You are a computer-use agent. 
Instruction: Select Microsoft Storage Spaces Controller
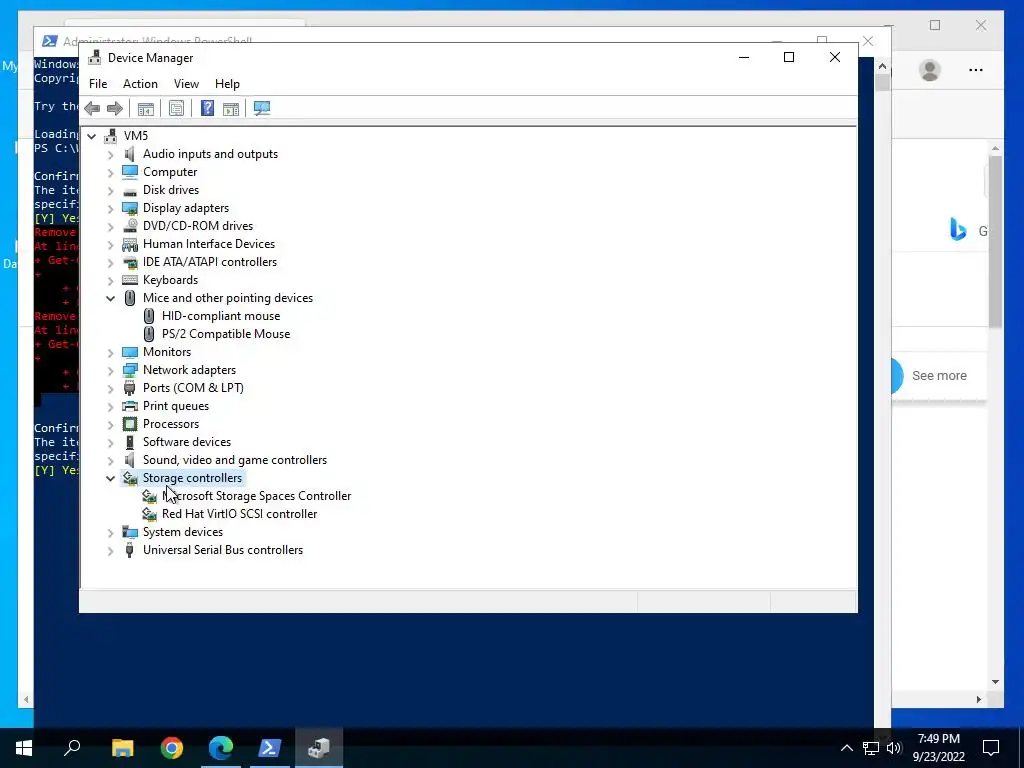coord(257,496)
